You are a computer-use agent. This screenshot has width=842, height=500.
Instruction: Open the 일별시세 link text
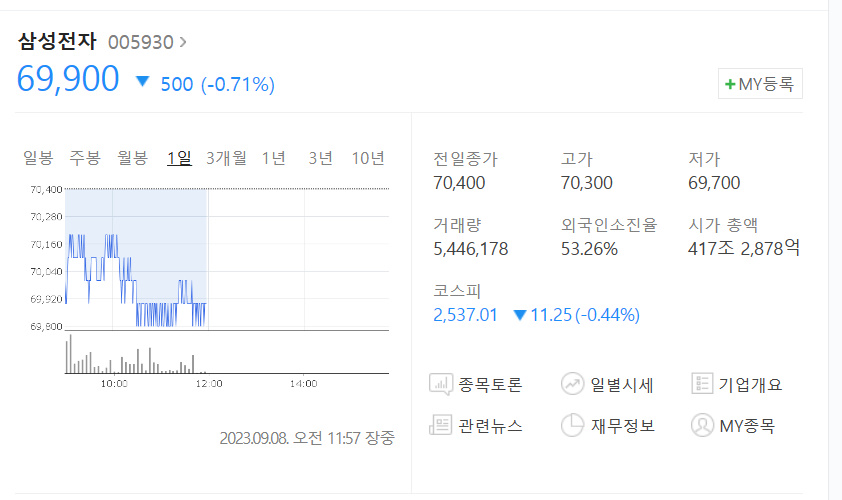click(621, 385)
